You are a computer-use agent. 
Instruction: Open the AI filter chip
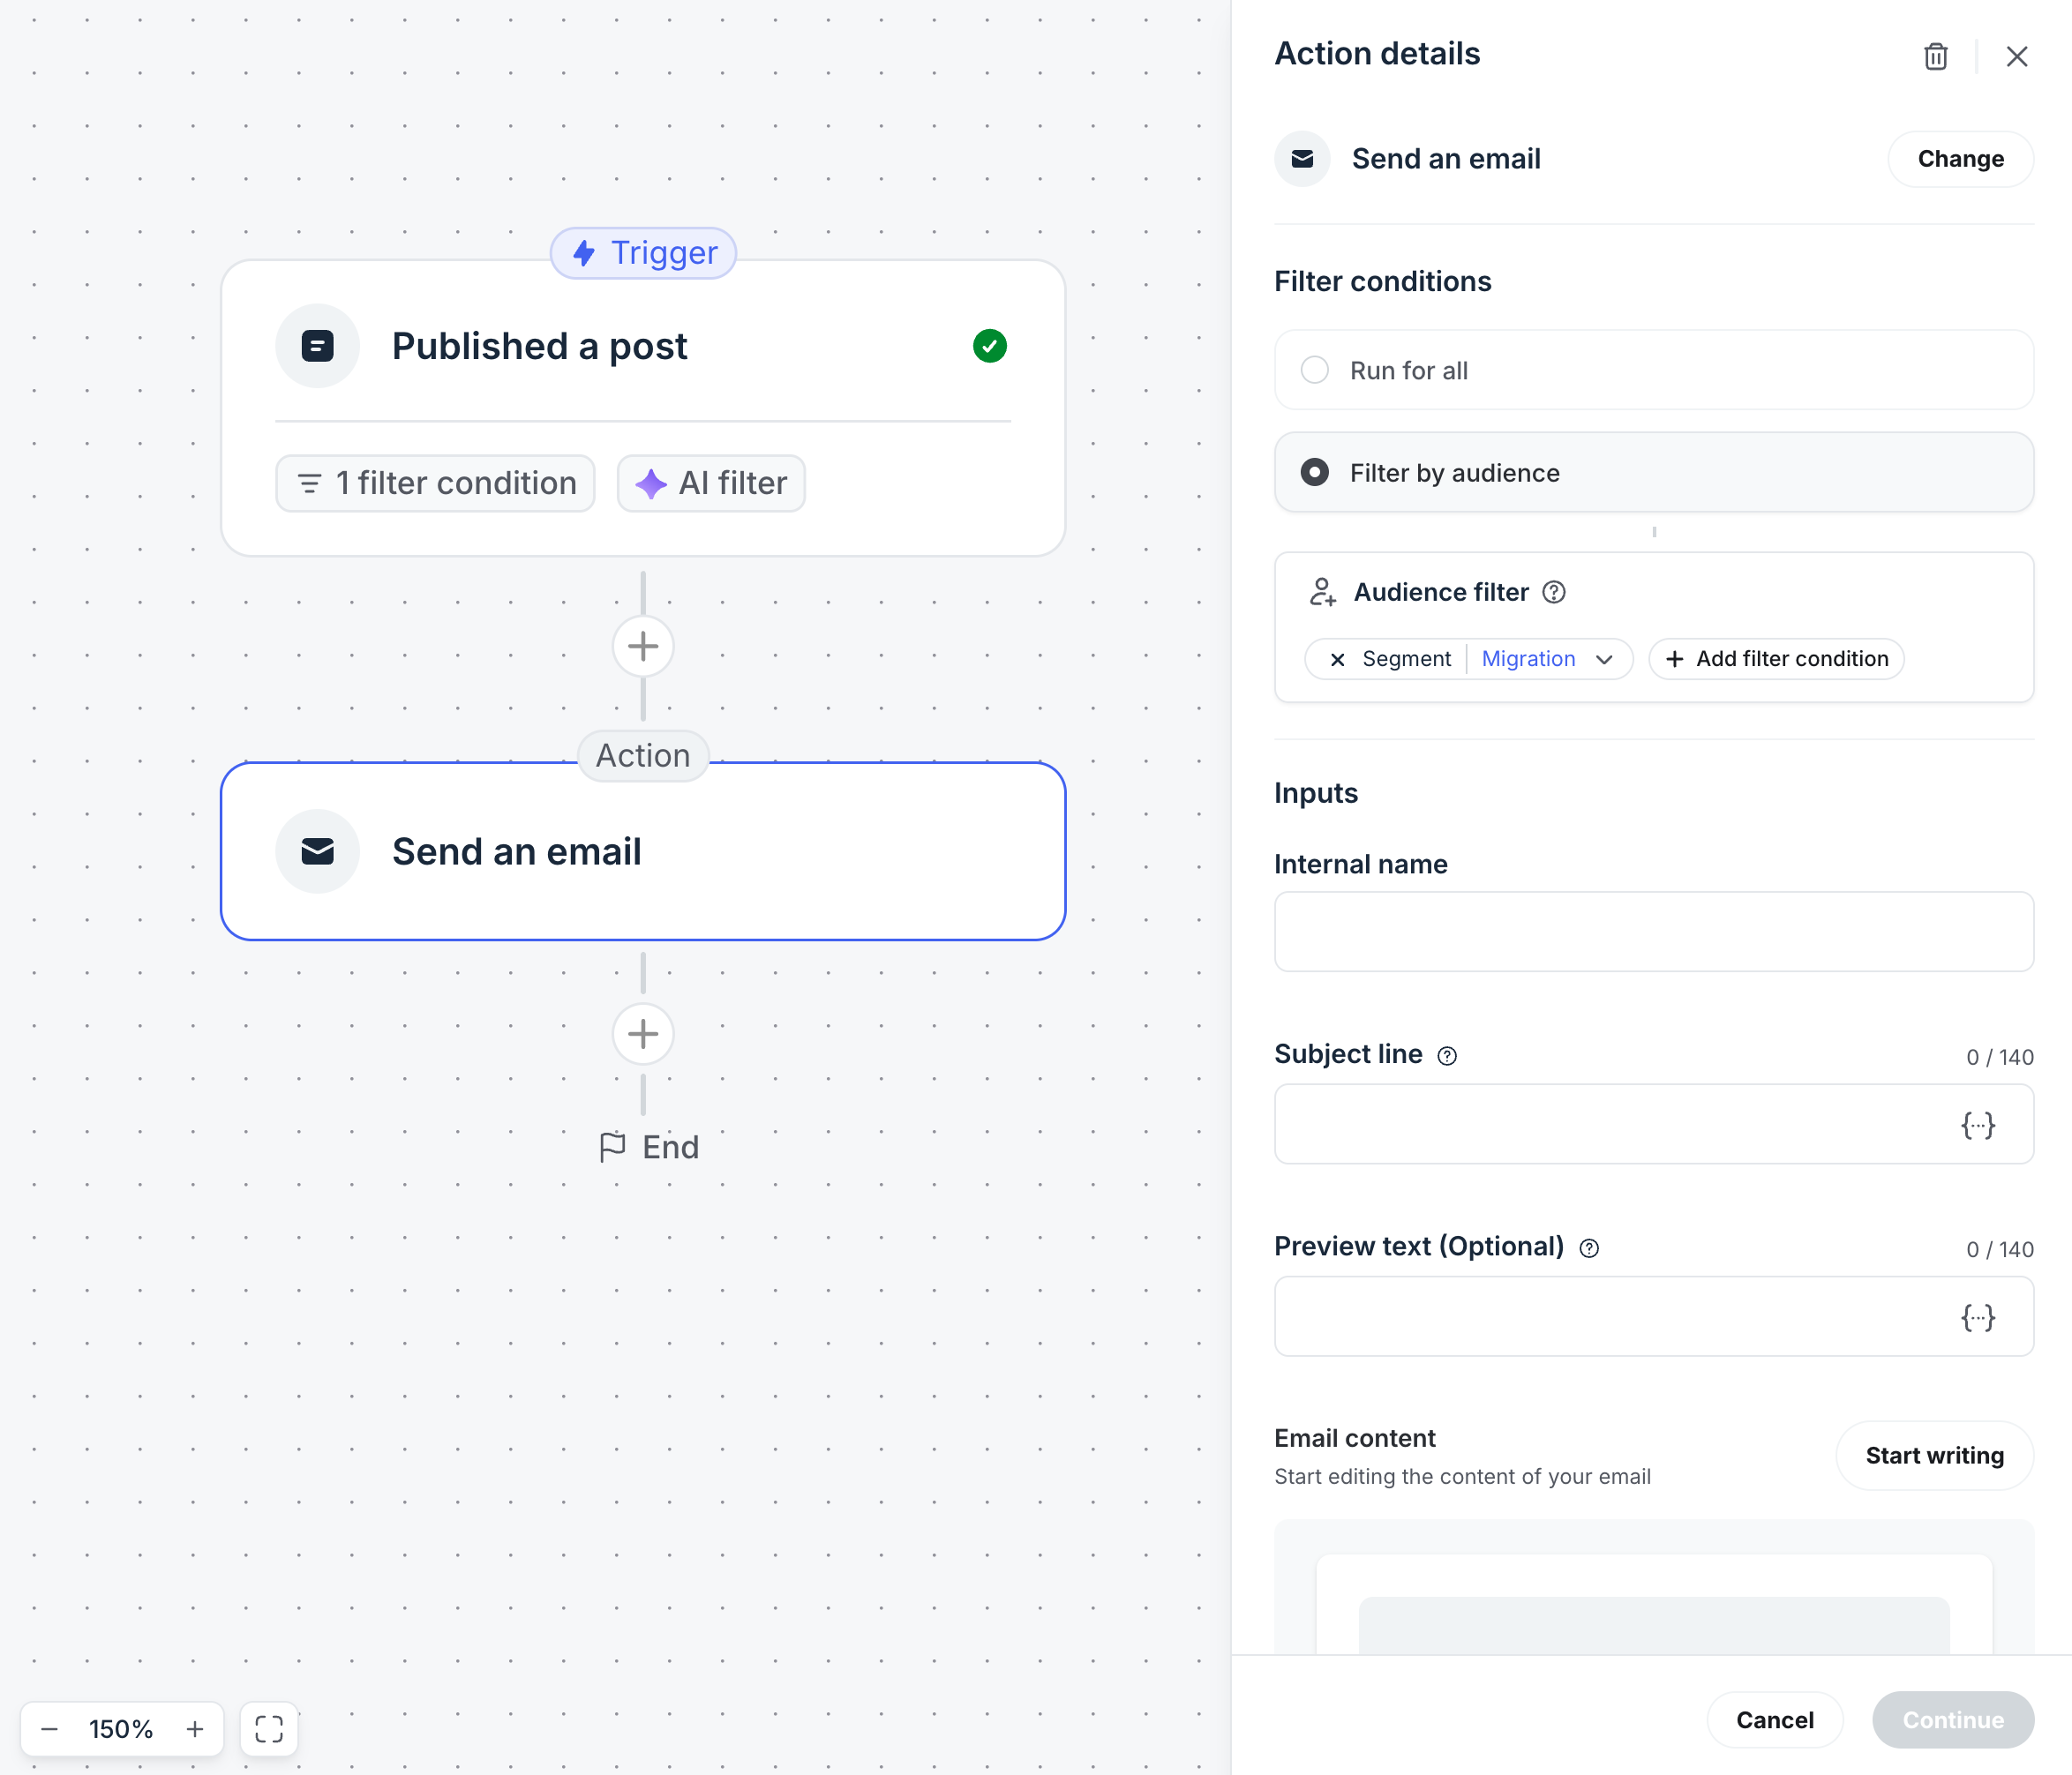[x=711, y=483]
